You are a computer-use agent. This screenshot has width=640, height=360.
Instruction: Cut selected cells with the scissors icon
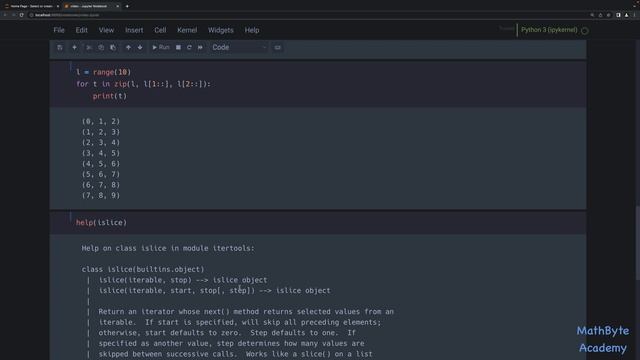pyautogui.click(x=89, y=47)
